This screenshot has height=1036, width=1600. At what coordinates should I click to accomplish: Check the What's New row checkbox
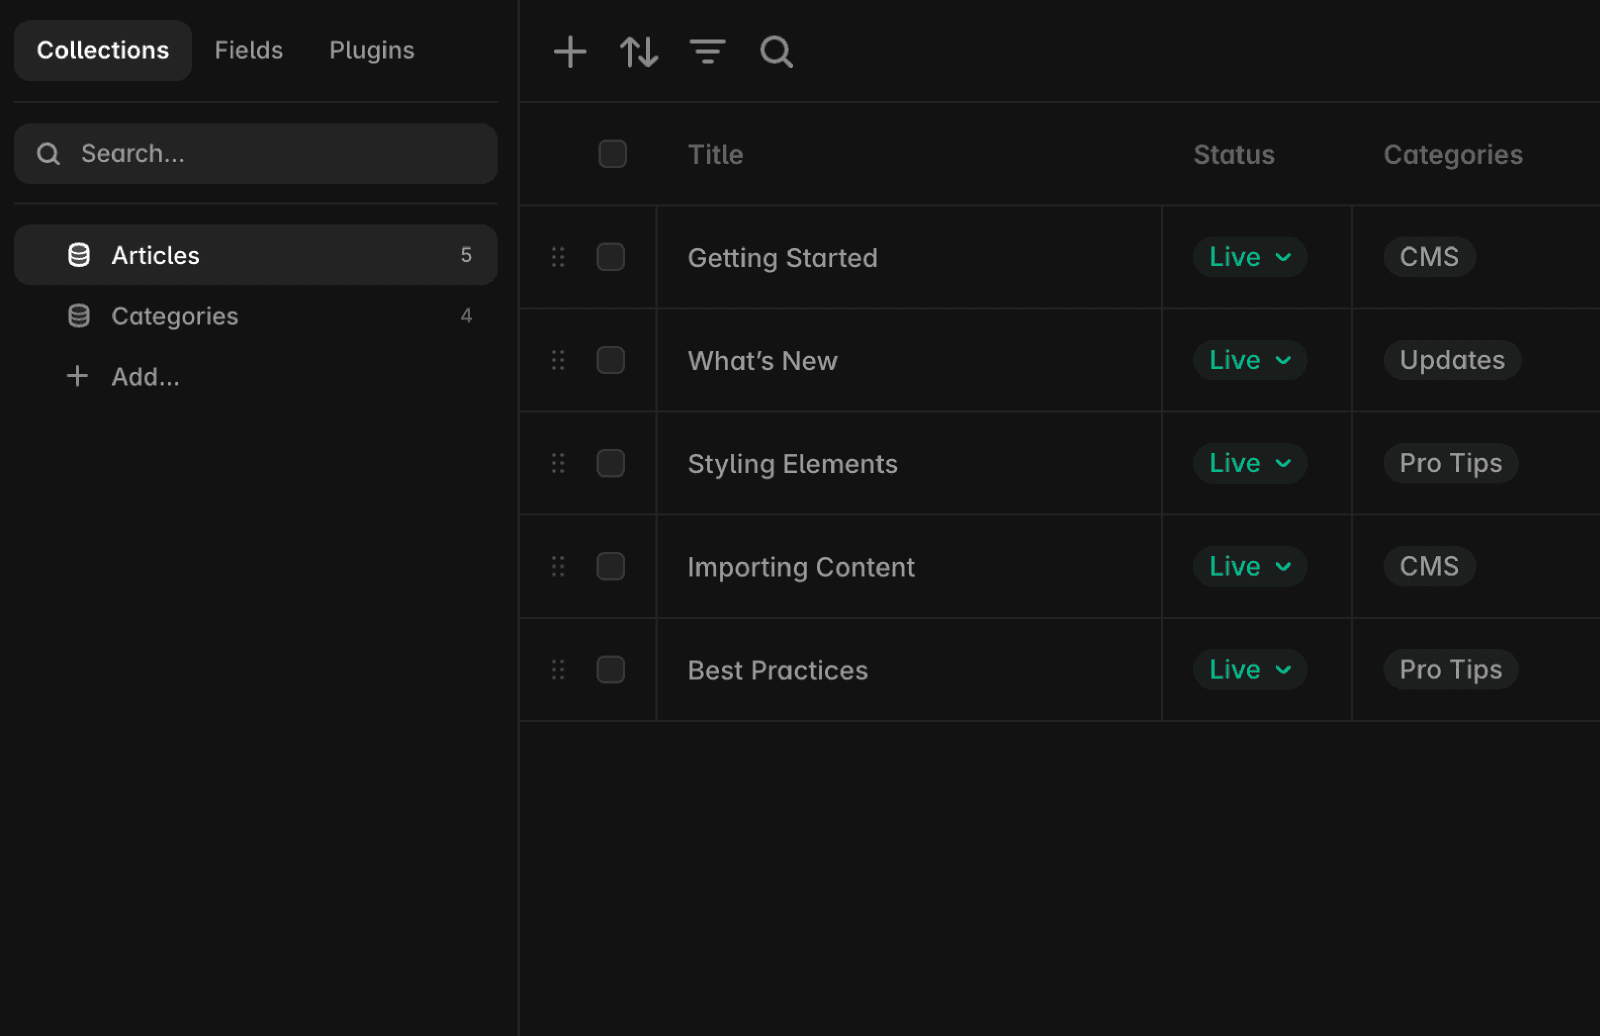(610, 360)
